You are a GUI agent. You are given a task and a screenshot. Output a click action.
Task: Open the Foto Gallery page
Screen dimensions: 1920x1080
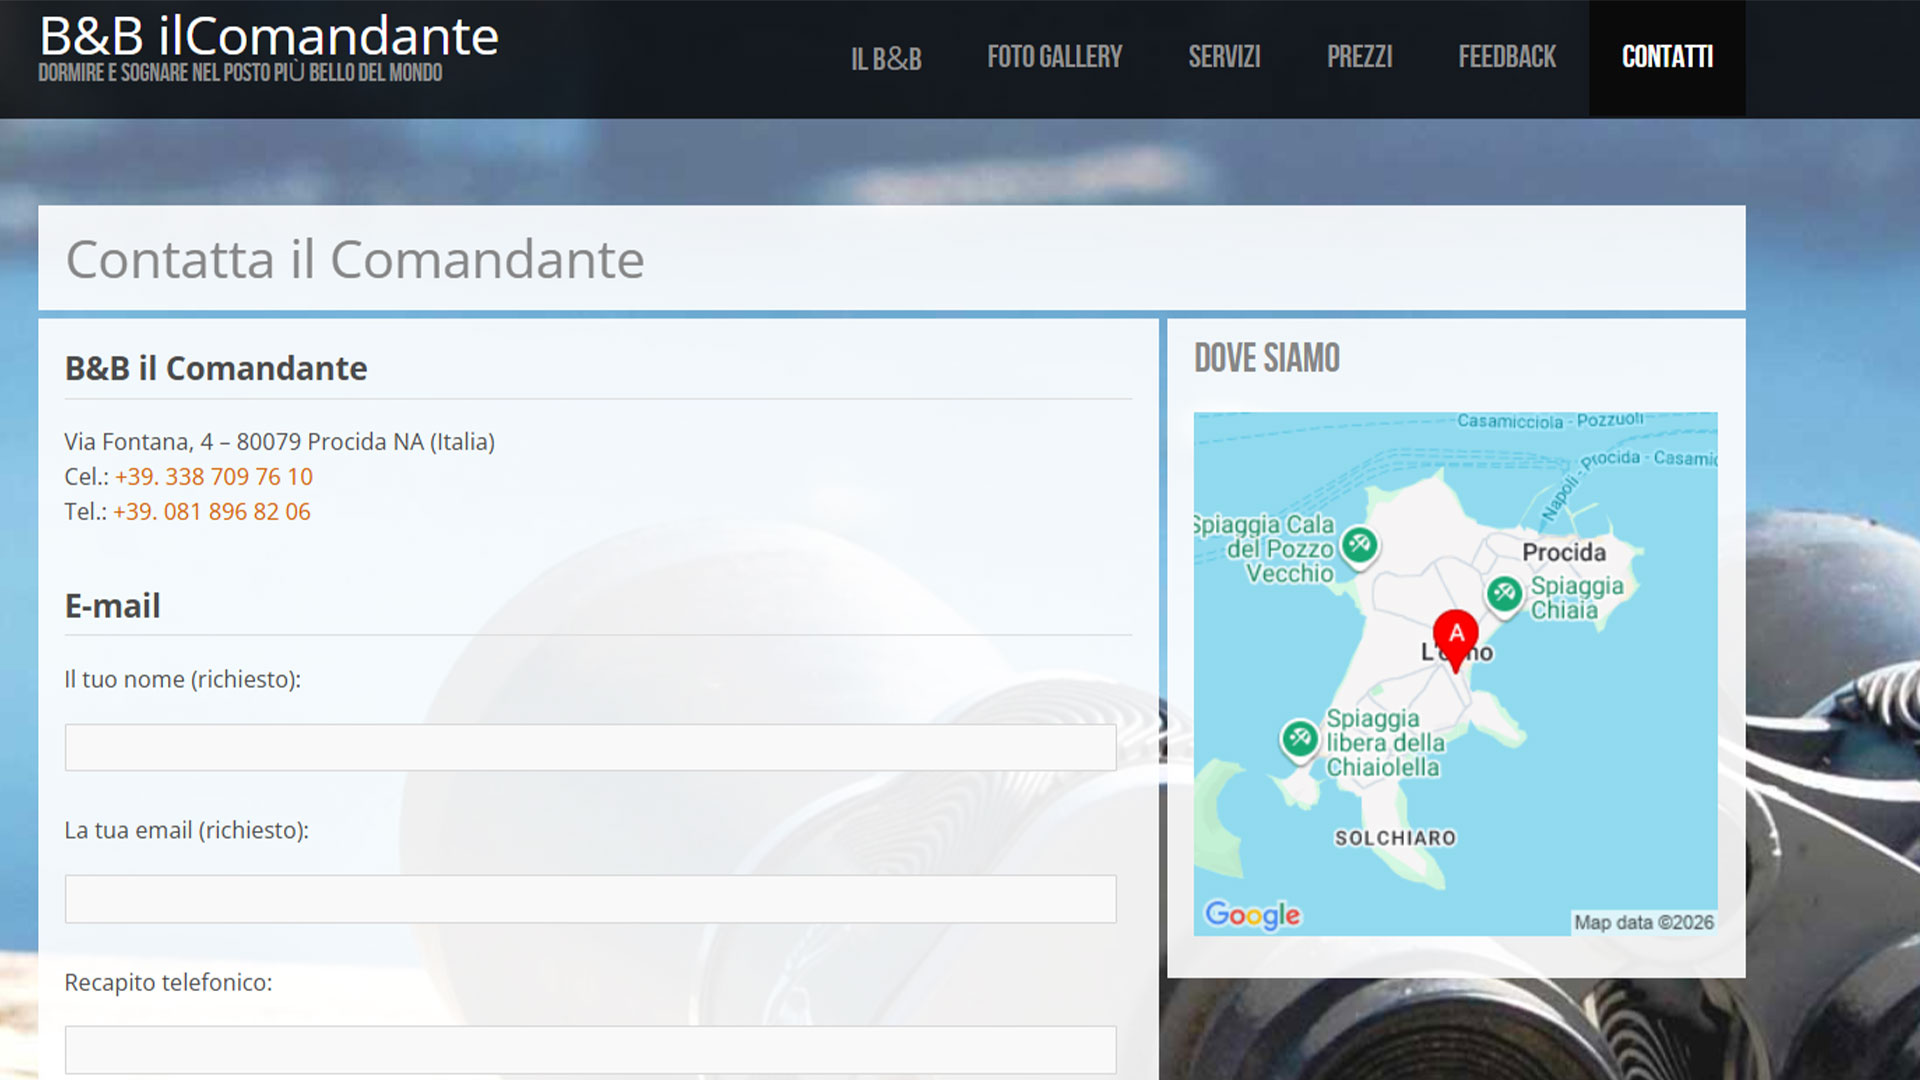click(x=1054, y=58)
